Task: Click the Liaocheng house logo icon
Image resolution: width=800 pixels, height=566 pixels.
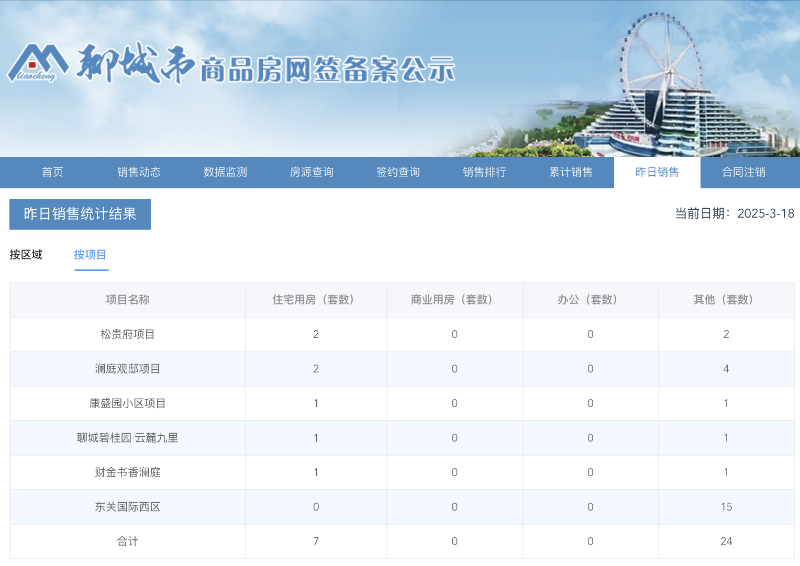Action: point(38,63)
